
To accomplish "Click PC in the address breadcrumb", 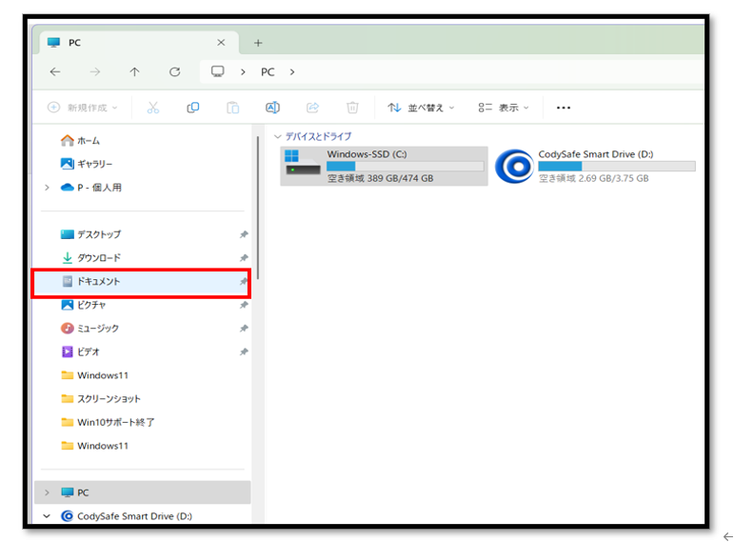I will pos(268,72).
